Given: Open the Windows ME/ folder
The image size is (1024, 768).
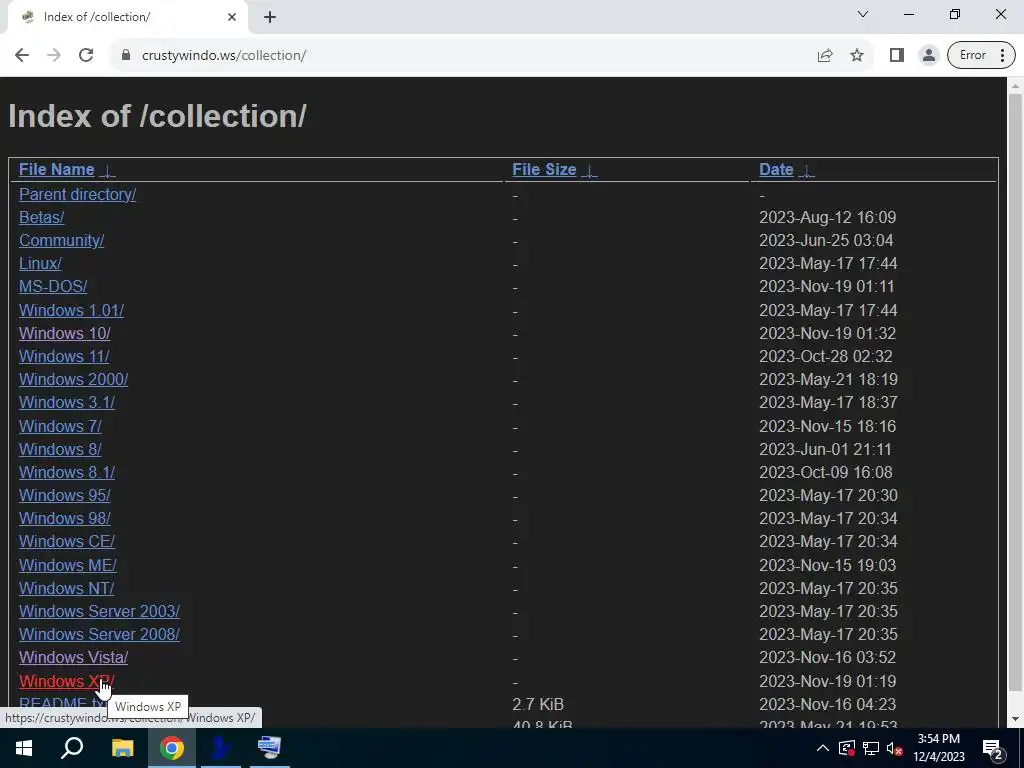Looking at the screenshot, I should click(x=68, y=566).
